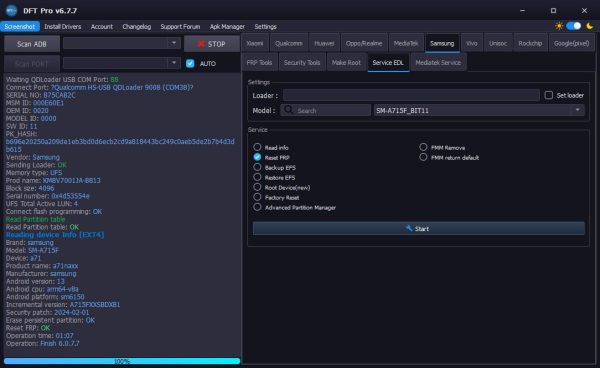Enable the Set loader checkbox
The width and height of the screenshot is (600, 368).
549,95
